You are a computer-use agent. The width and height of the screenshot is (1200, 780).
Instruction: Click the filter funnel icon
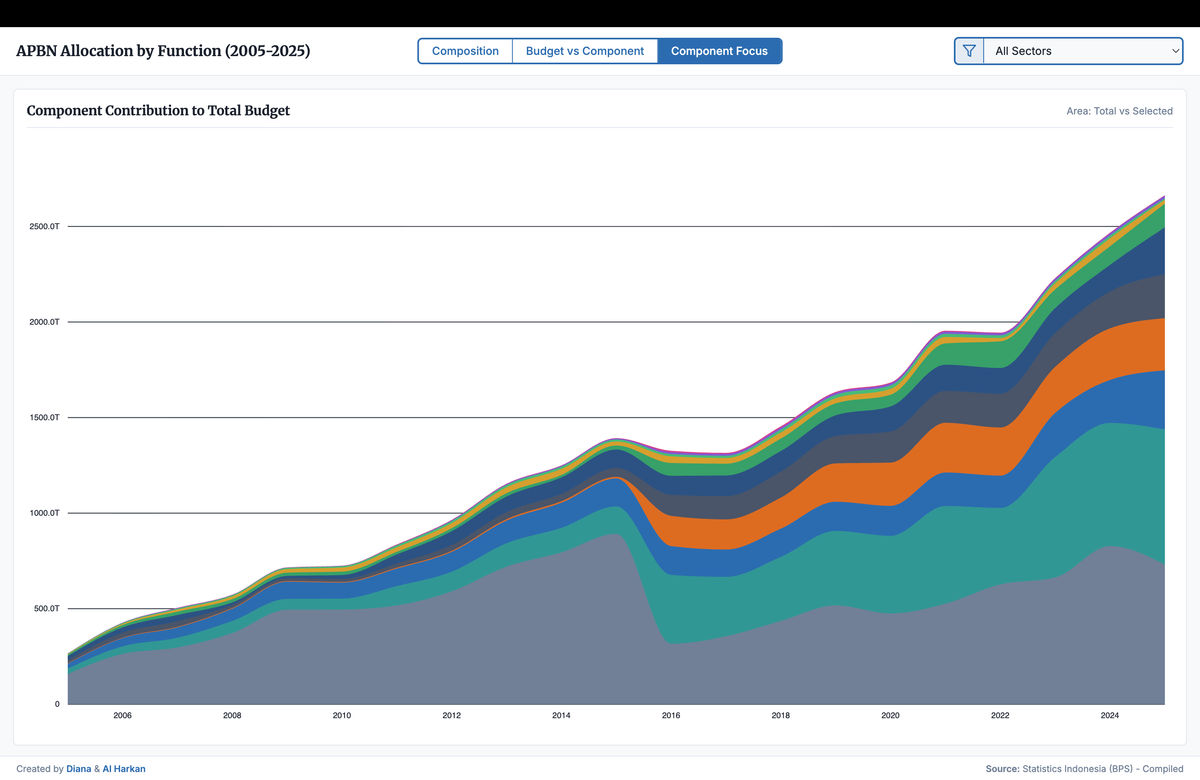coord(969,51)
